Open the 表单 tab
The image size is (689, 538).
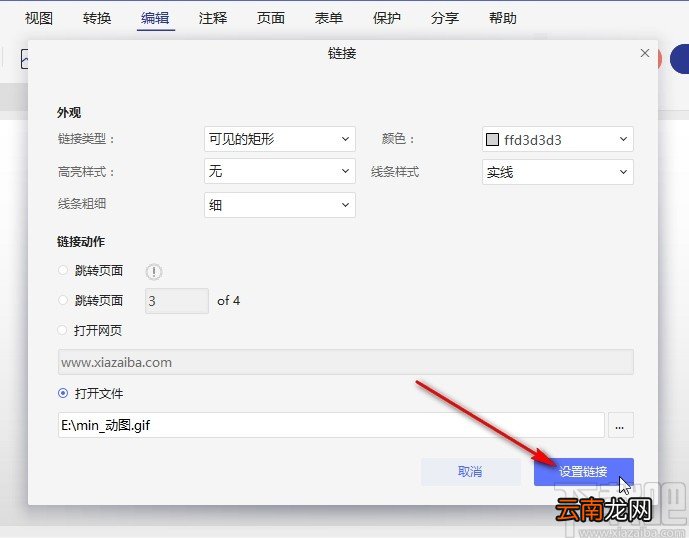(x=329, y=18)
